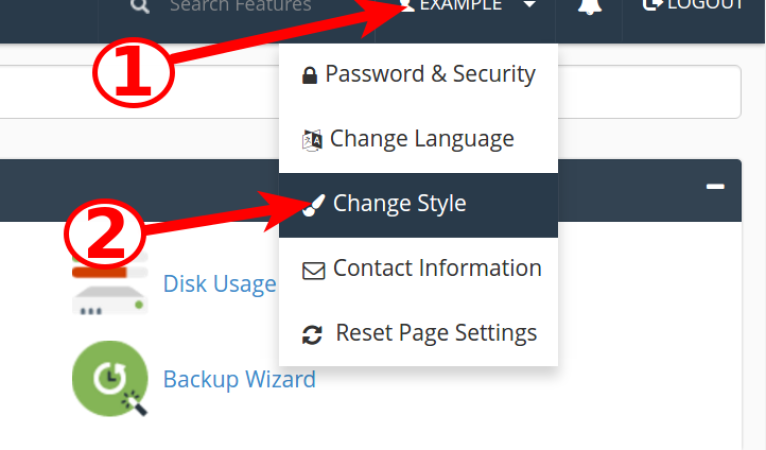Click the refresh icon beside Reset Page Settings

tap(312, 335)
